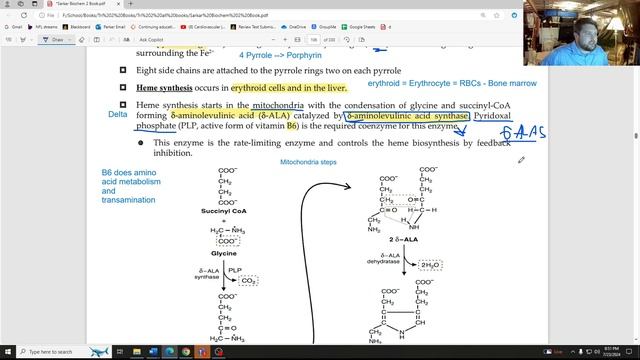Open the Cardiovascular YouTube bookmark
Viewport: 640px width, 360px height.
point(202,27)
